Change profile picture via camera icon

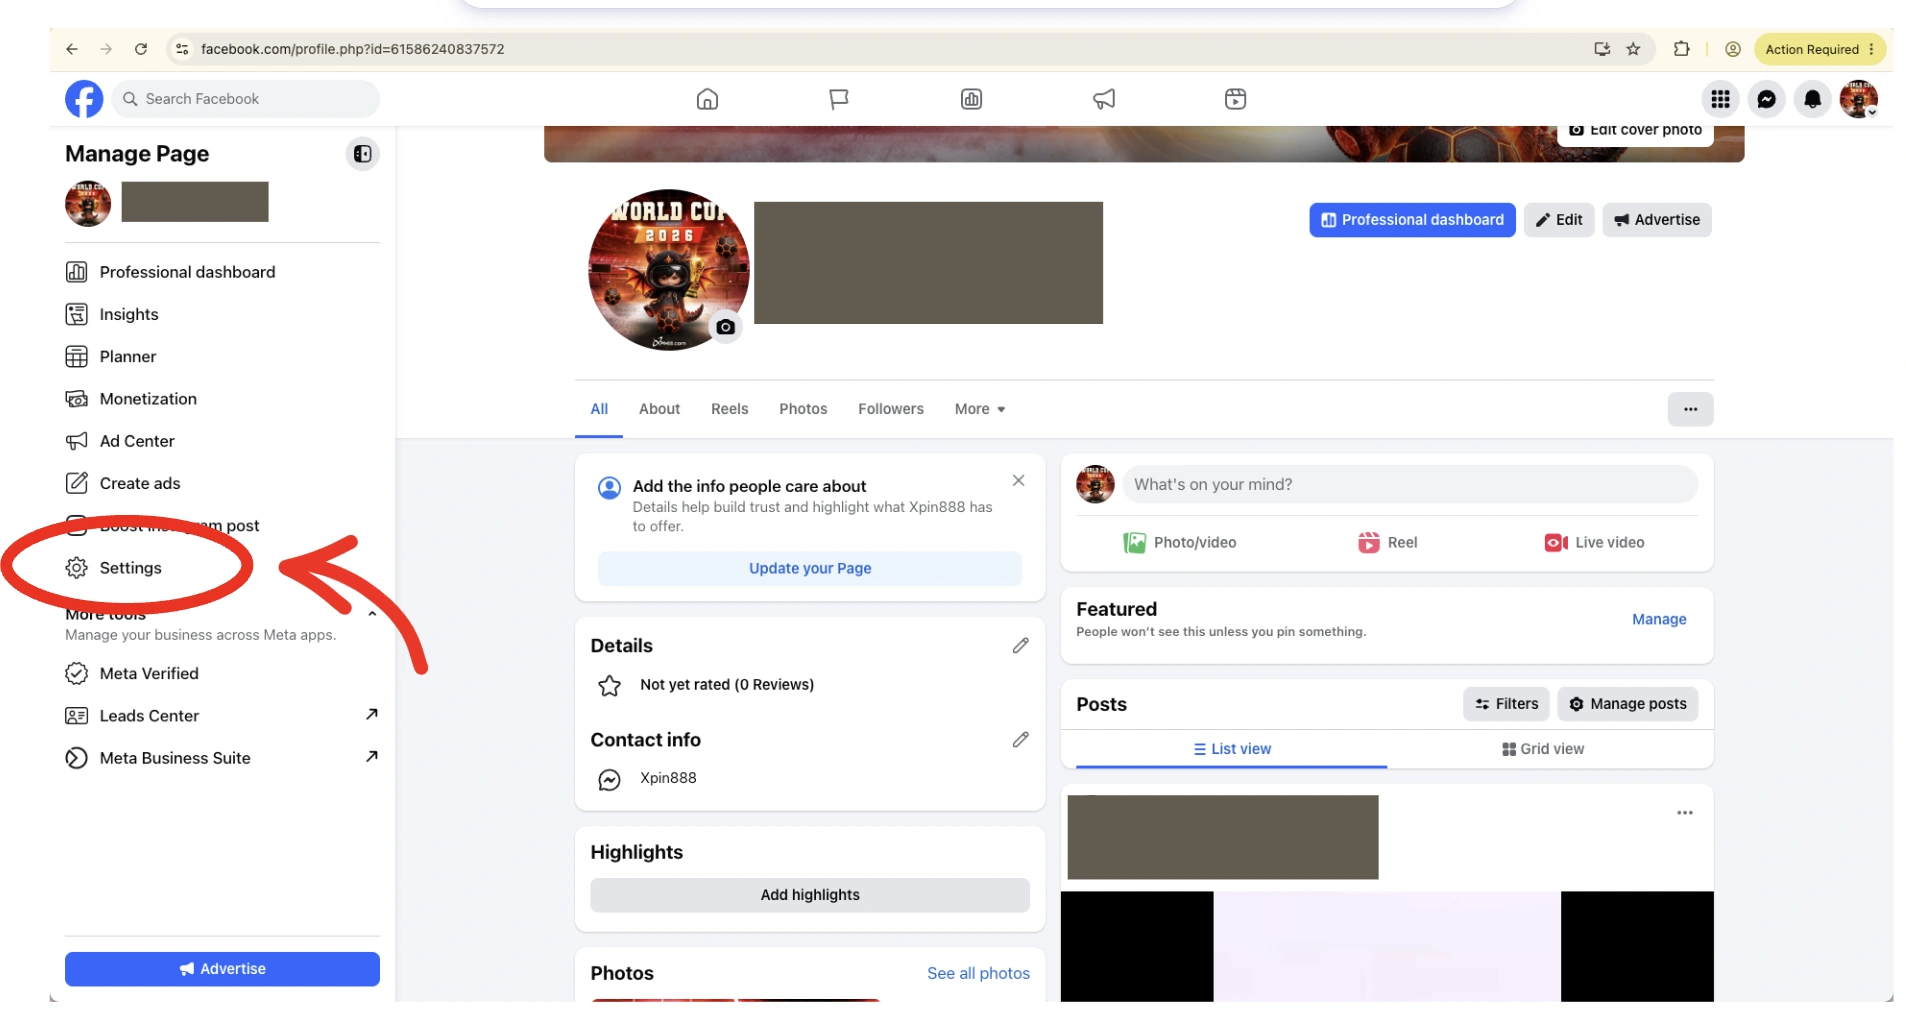(726, 327)
